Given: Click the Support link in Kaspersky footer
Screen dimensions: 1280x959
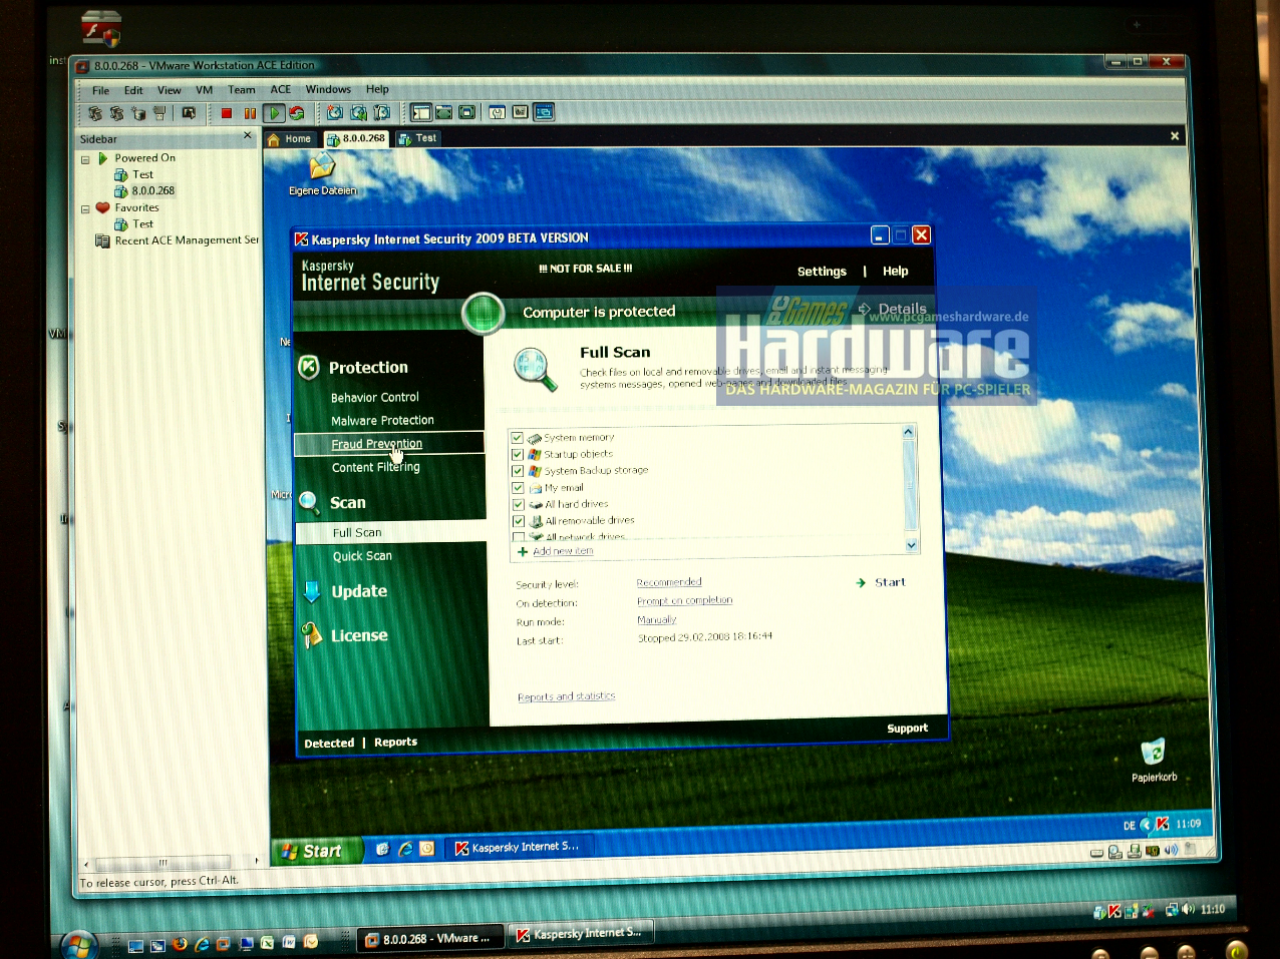Looking at the screenshot, I should tap(907, 728).
